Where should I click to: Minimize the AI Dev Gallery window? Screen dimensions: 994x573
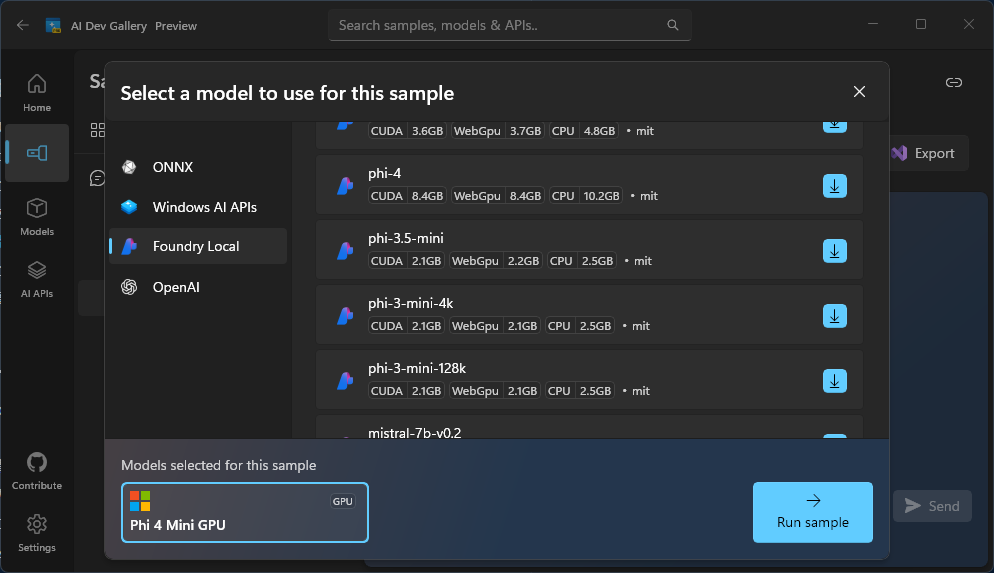(x=873, y=24)
